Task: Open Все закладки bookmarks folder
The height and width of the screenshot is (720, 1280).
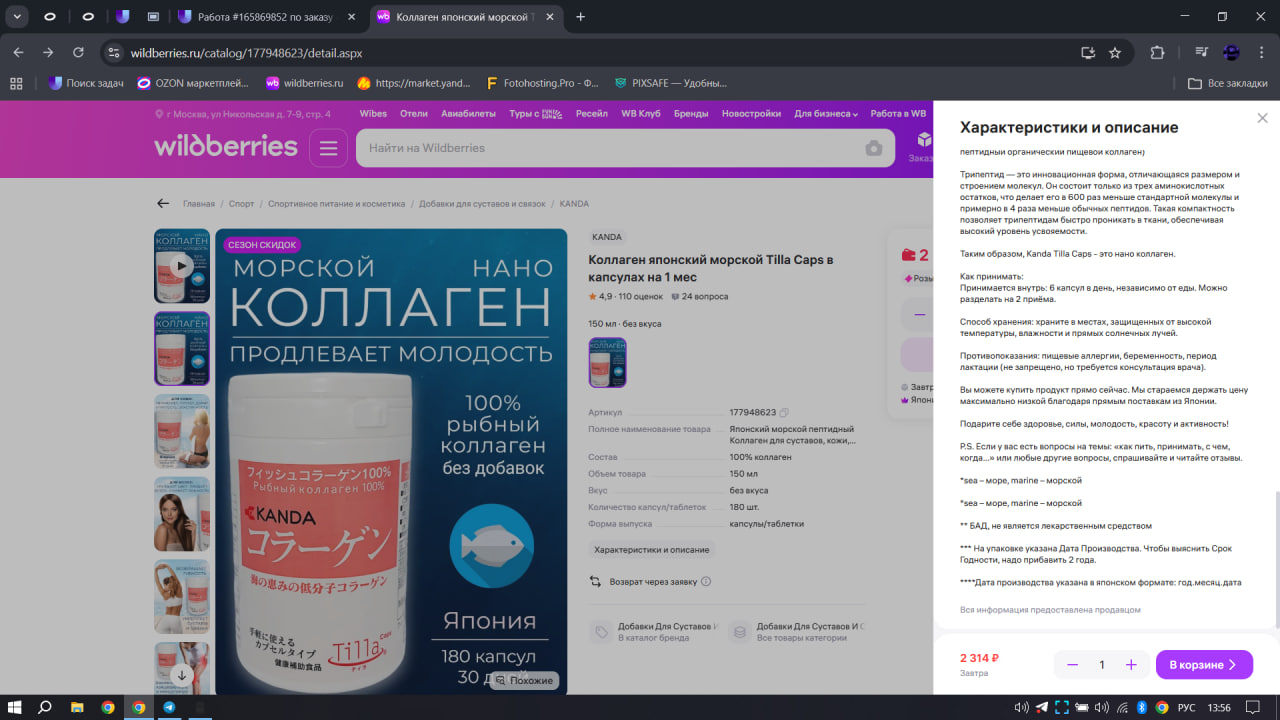Action: coord(1228,83)
